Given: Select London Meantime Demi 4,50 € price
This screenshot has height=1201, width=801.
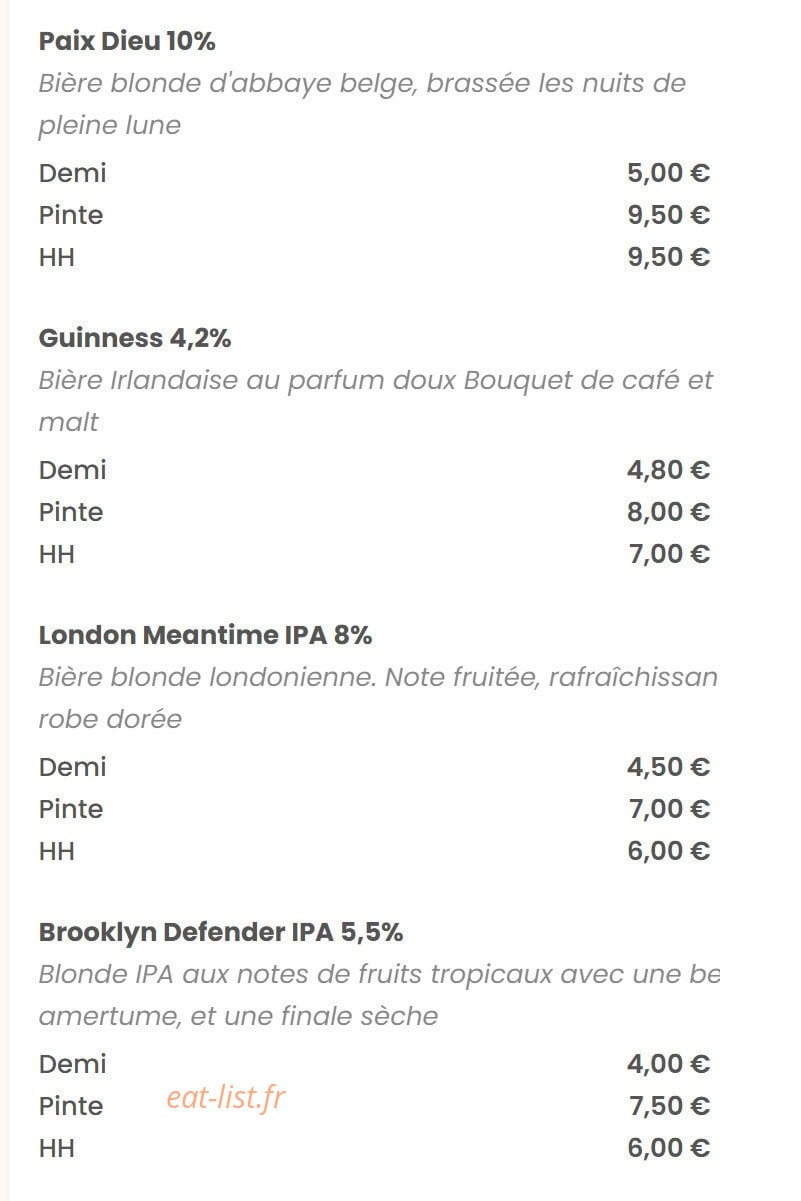Looking at the screenshot, I should (x=668, y=767).
